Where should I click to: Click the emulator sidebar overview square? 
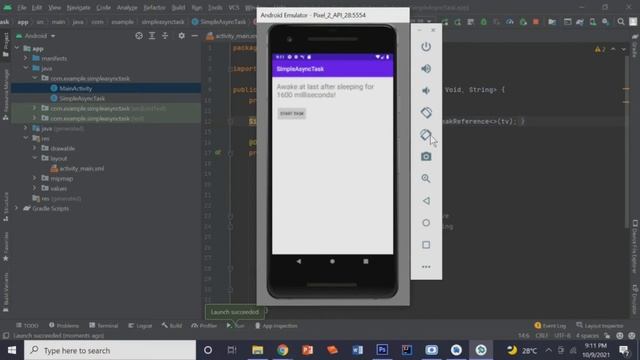click(x=426, y=245)
